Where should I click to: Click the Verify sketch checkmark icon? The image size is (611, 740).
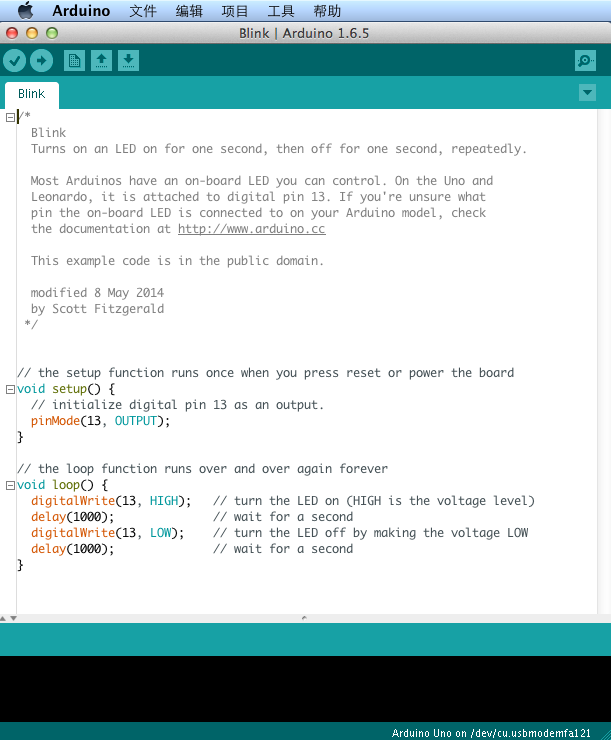tap(14, 61)
